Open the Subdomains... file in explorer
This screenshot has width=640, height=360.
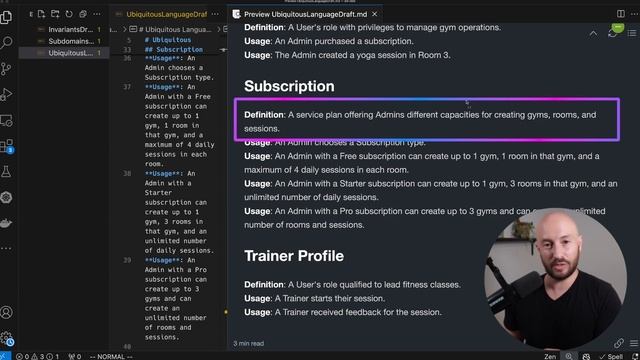[71, 41]
